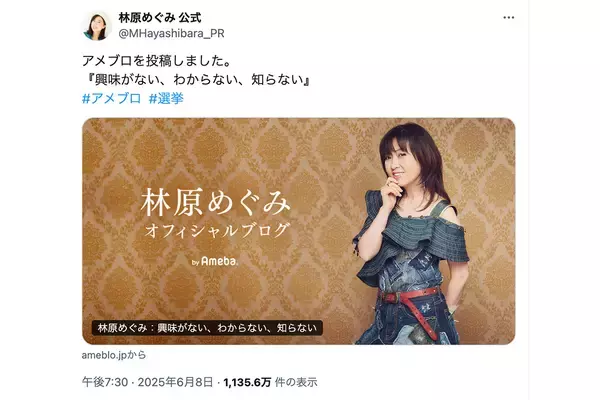The height and width of the screenshot is (400, 600).
Task: Click the 2025年6月8日 post date
Action: coord(175,382)
